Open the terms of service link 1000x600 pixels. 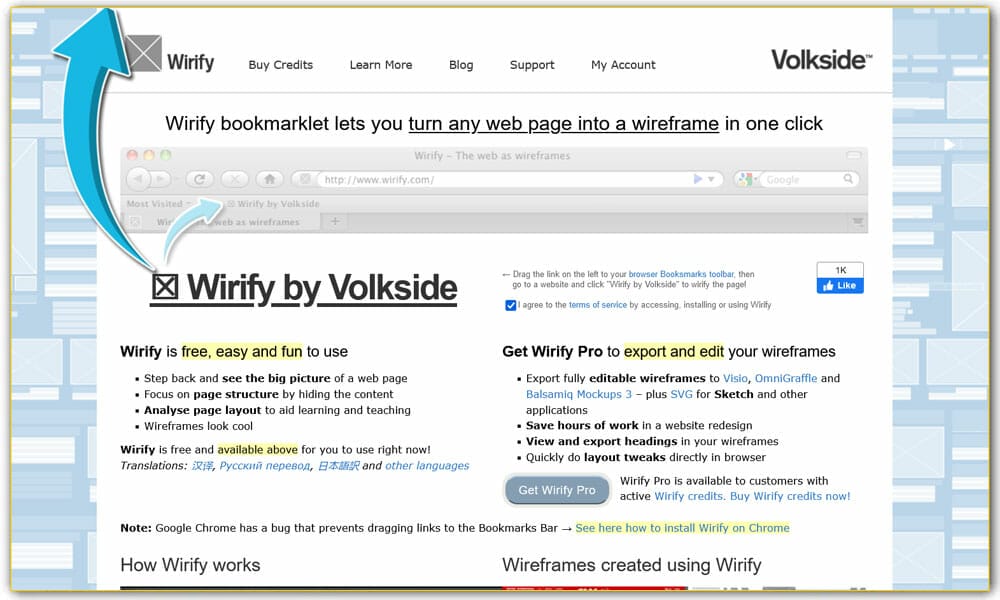(x=595, y=305)
